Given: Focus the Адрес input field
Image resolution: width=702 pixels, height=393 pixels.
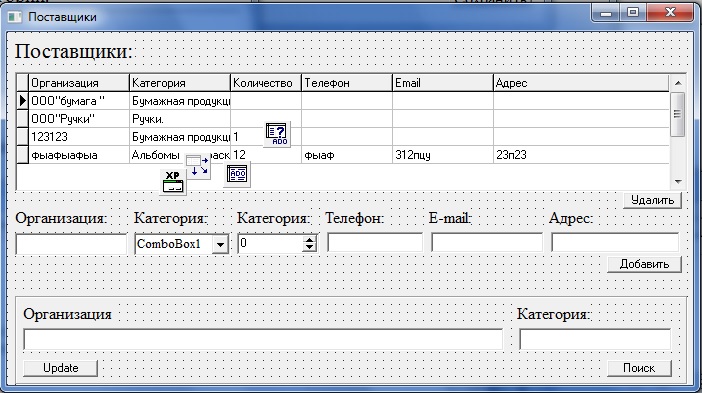Looking at the screenshot, I should click(x=615, y=243).
